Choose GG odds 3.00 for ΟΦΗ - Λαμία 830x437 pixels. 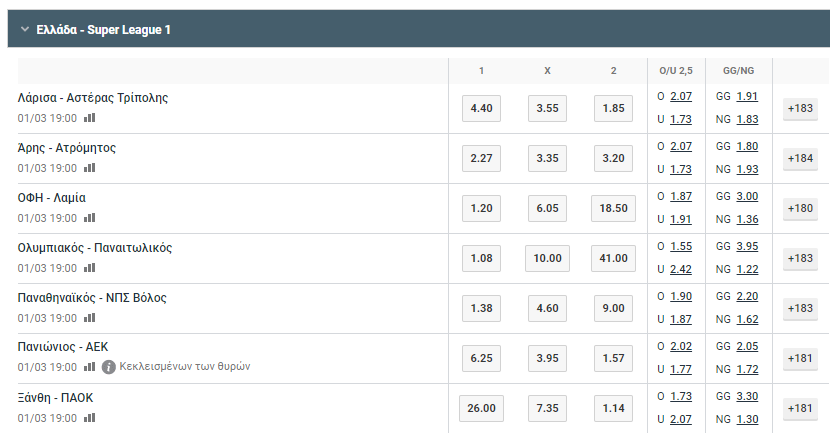click(x=747, y=196)
